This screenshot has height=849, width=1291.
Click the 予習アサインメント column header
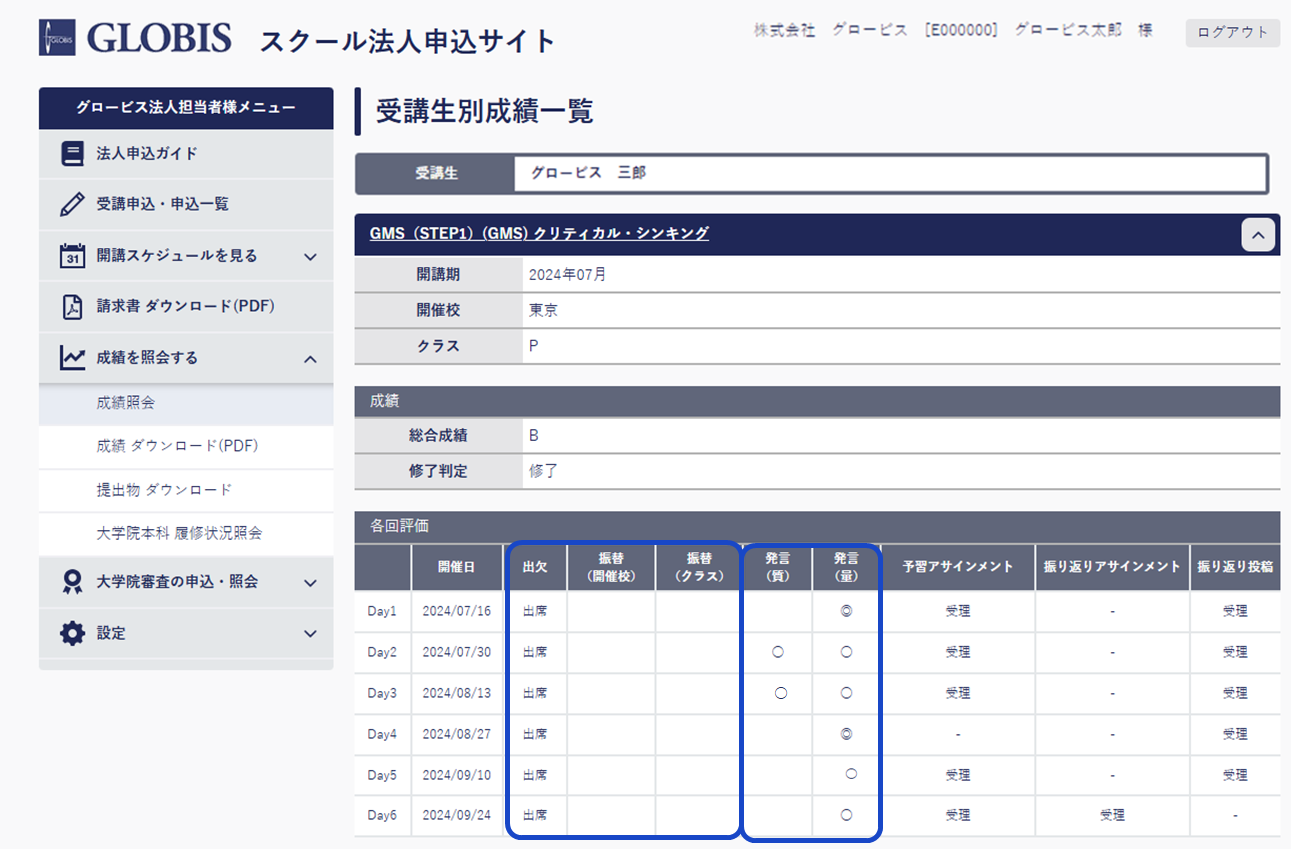[x=958, y=567]
